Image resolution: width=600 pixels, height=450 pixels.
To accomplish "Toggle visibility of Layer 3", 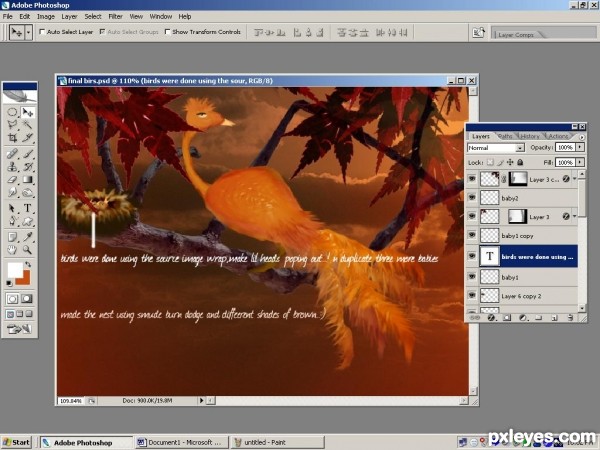I will point(472,217).
